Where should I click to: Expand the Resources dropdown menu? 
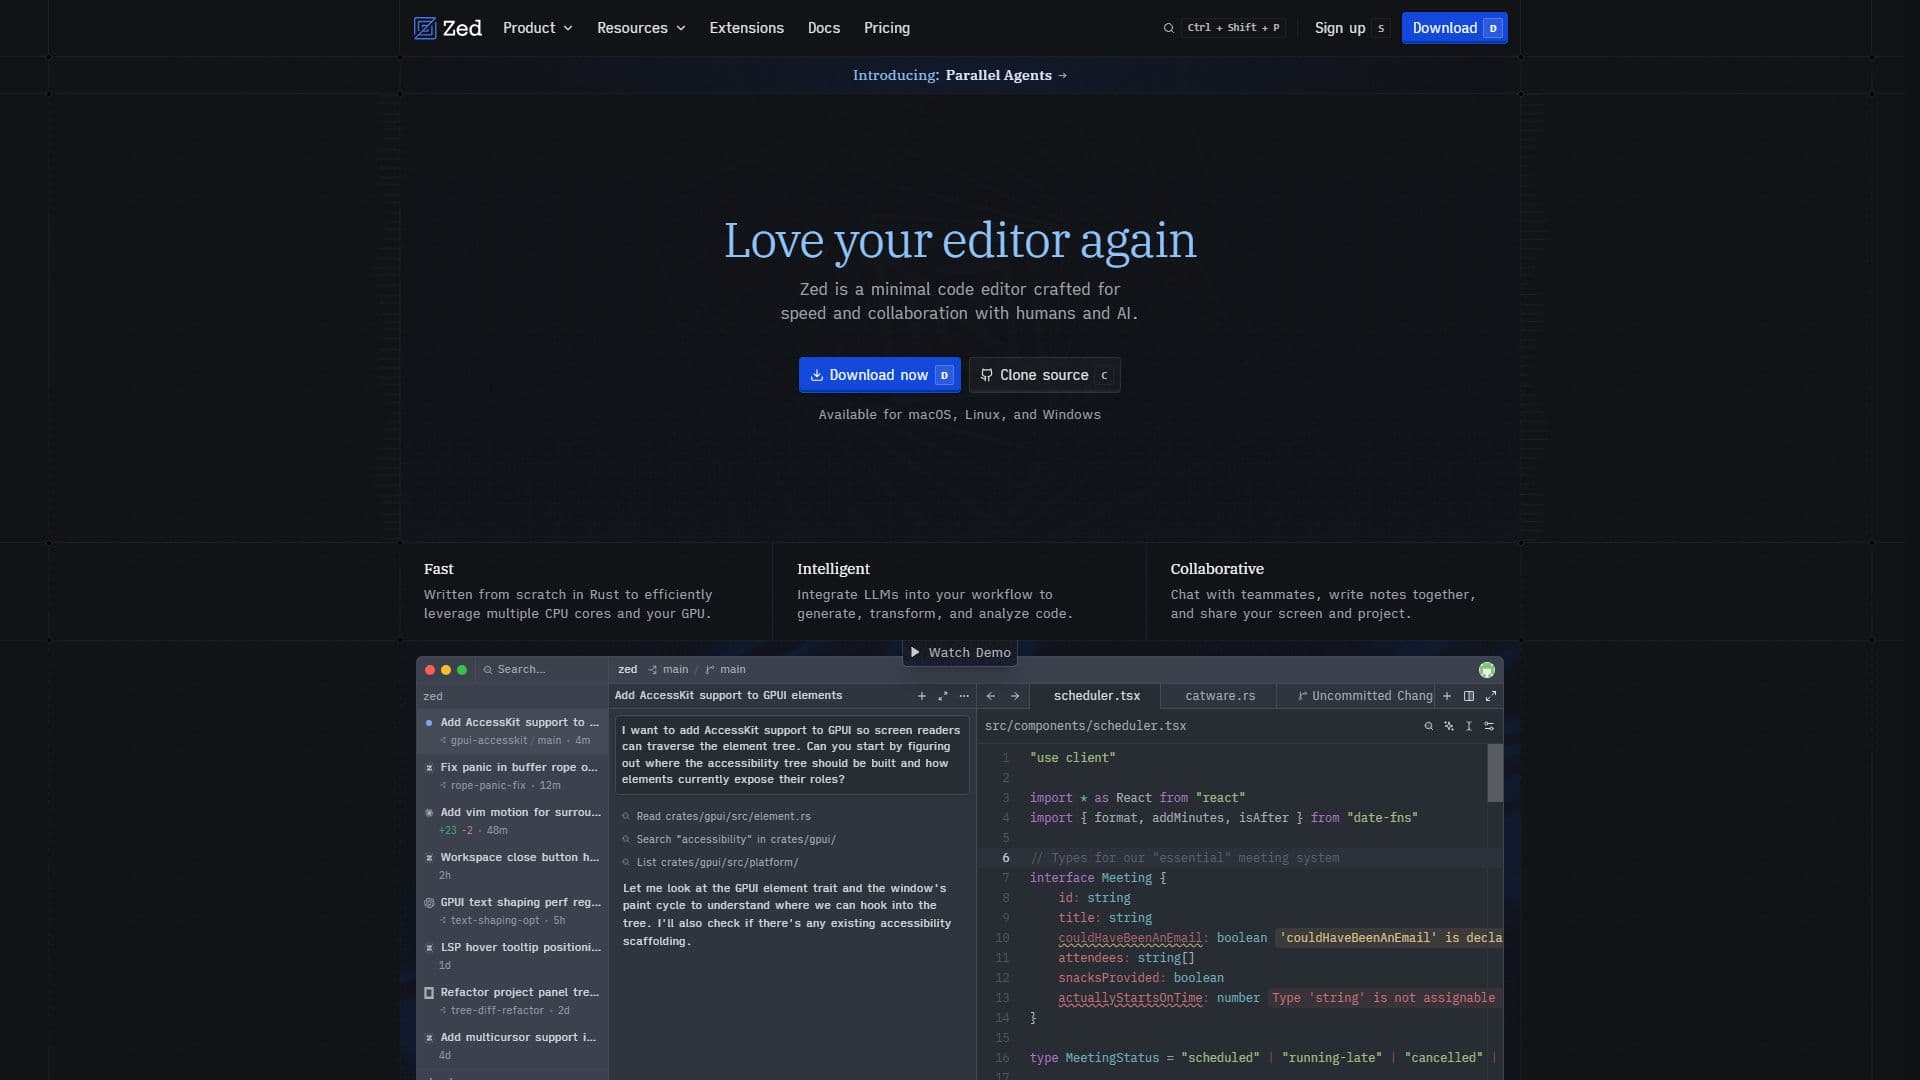click(641, 28)
